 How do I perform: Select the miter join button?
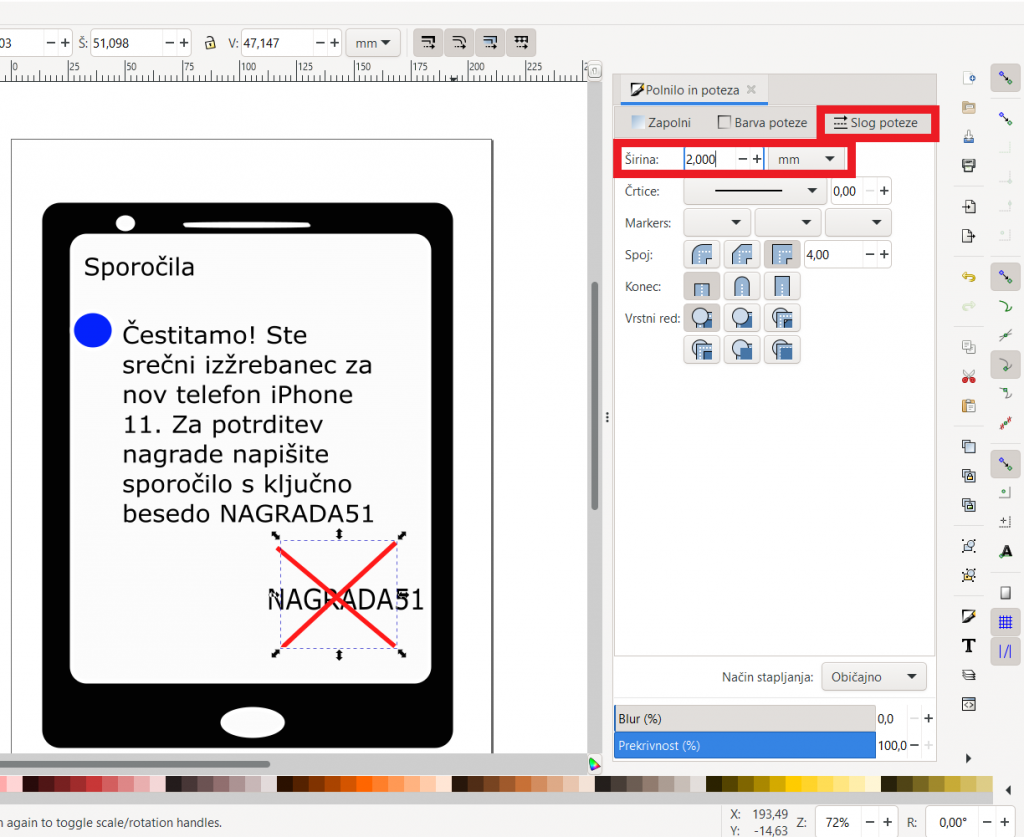[x=782, y=255]
